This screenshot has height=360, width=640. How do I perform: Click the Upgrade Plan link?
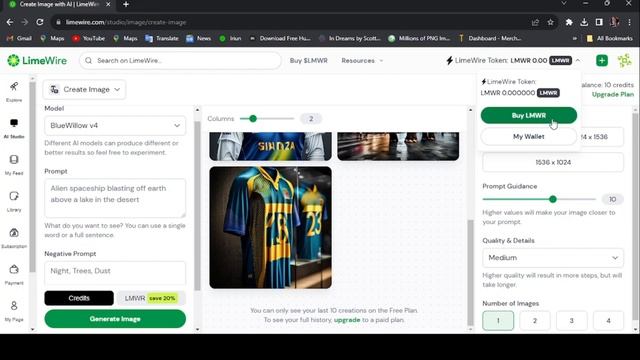pos(613,94)
